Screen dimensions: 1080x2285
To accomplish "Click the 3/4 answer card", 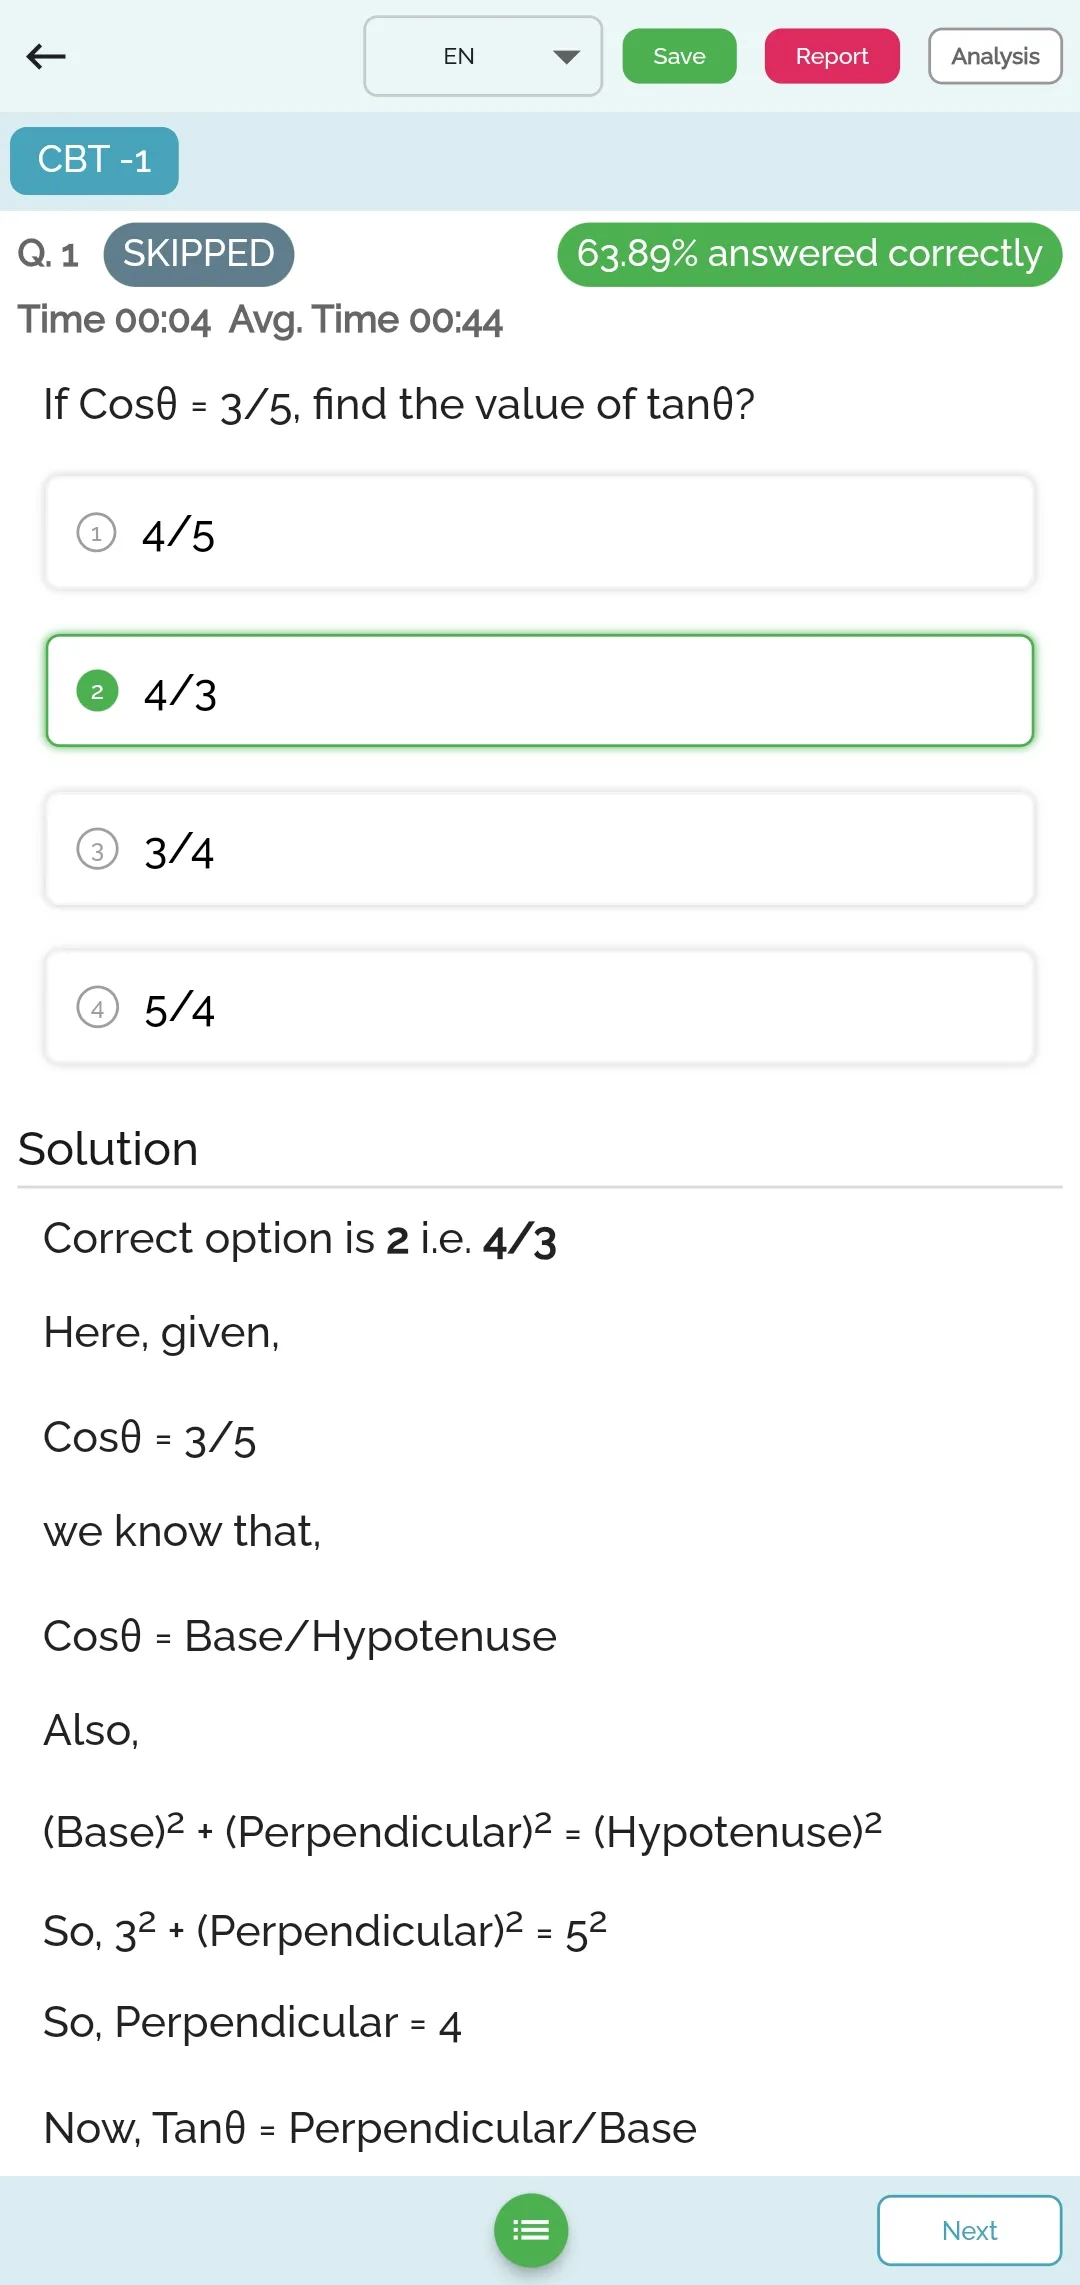I will (x=539, y=849).
